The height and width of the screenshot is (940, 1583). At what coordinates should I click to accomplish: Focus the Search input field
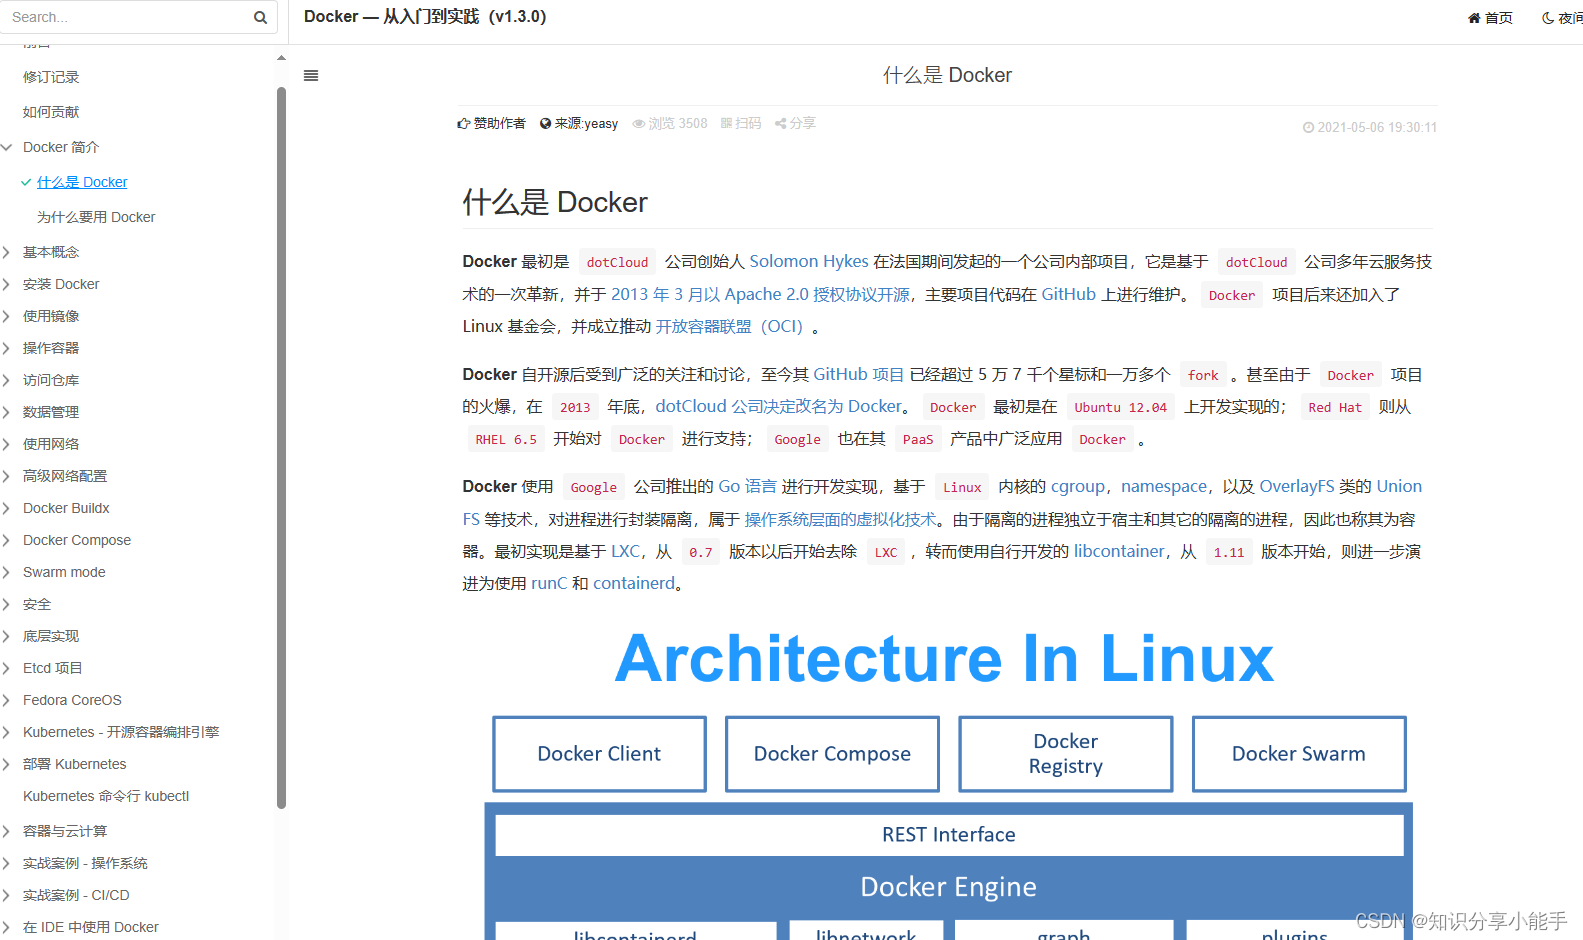[127, 17]
